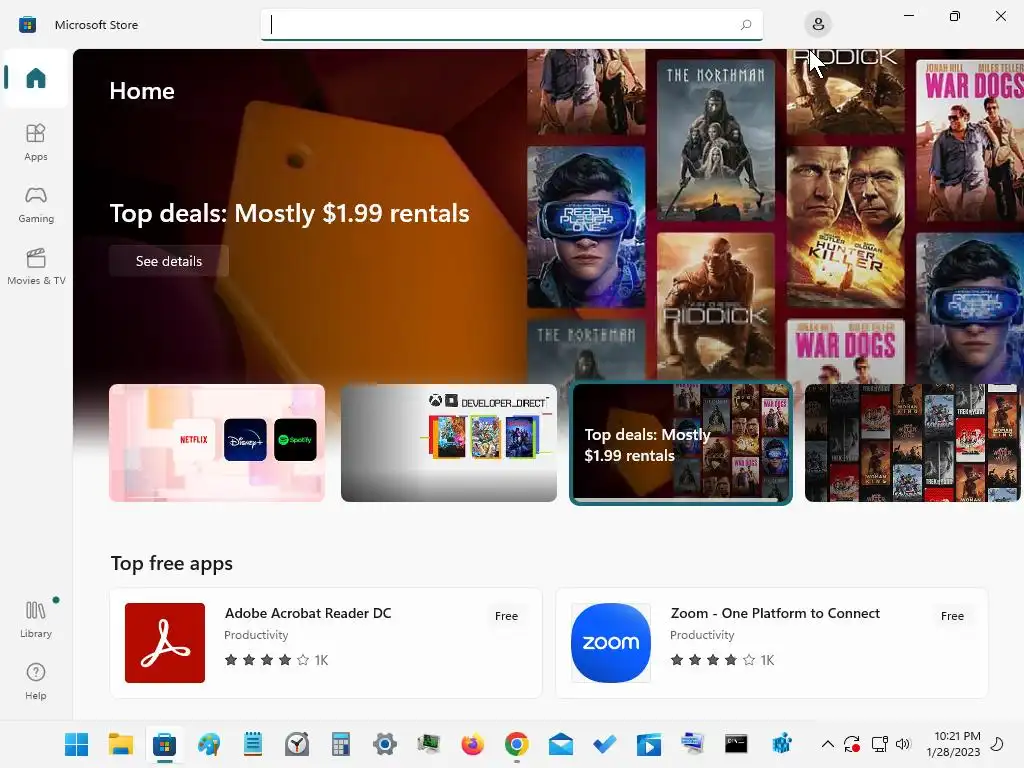The image size is (1024, 768).
Task: Click the Hunter Killer movie poster
Action: (x=846, y=226)
